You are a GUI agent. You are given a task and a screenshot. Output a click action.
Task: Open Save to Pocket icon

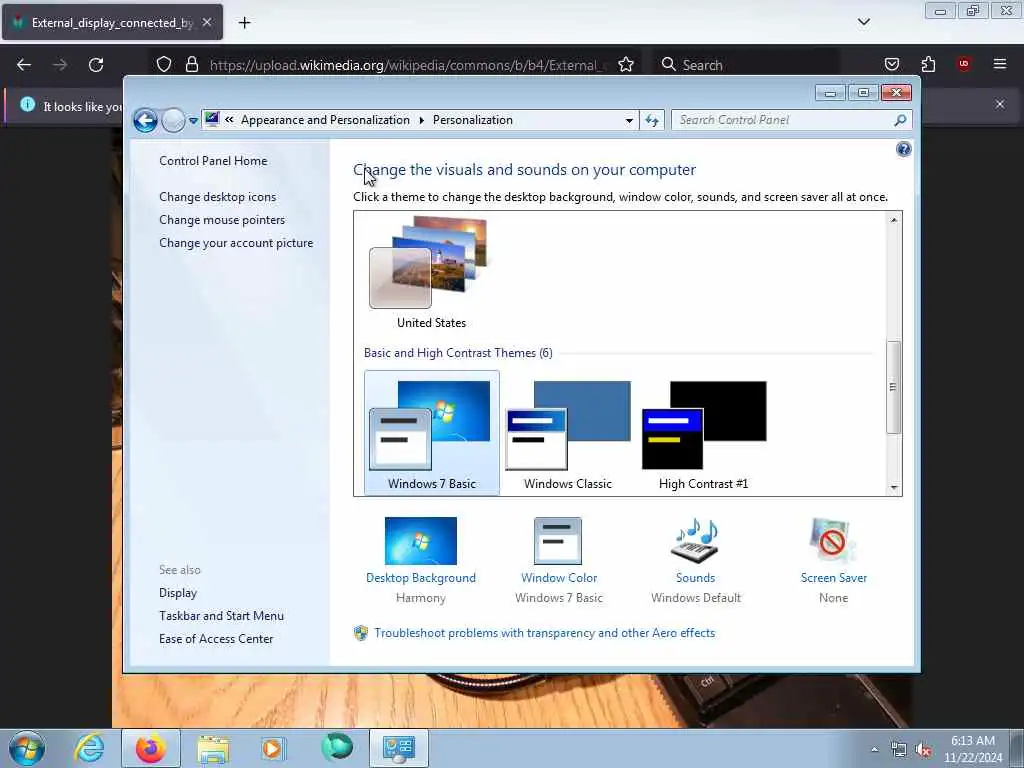click(x=891, y=64)
